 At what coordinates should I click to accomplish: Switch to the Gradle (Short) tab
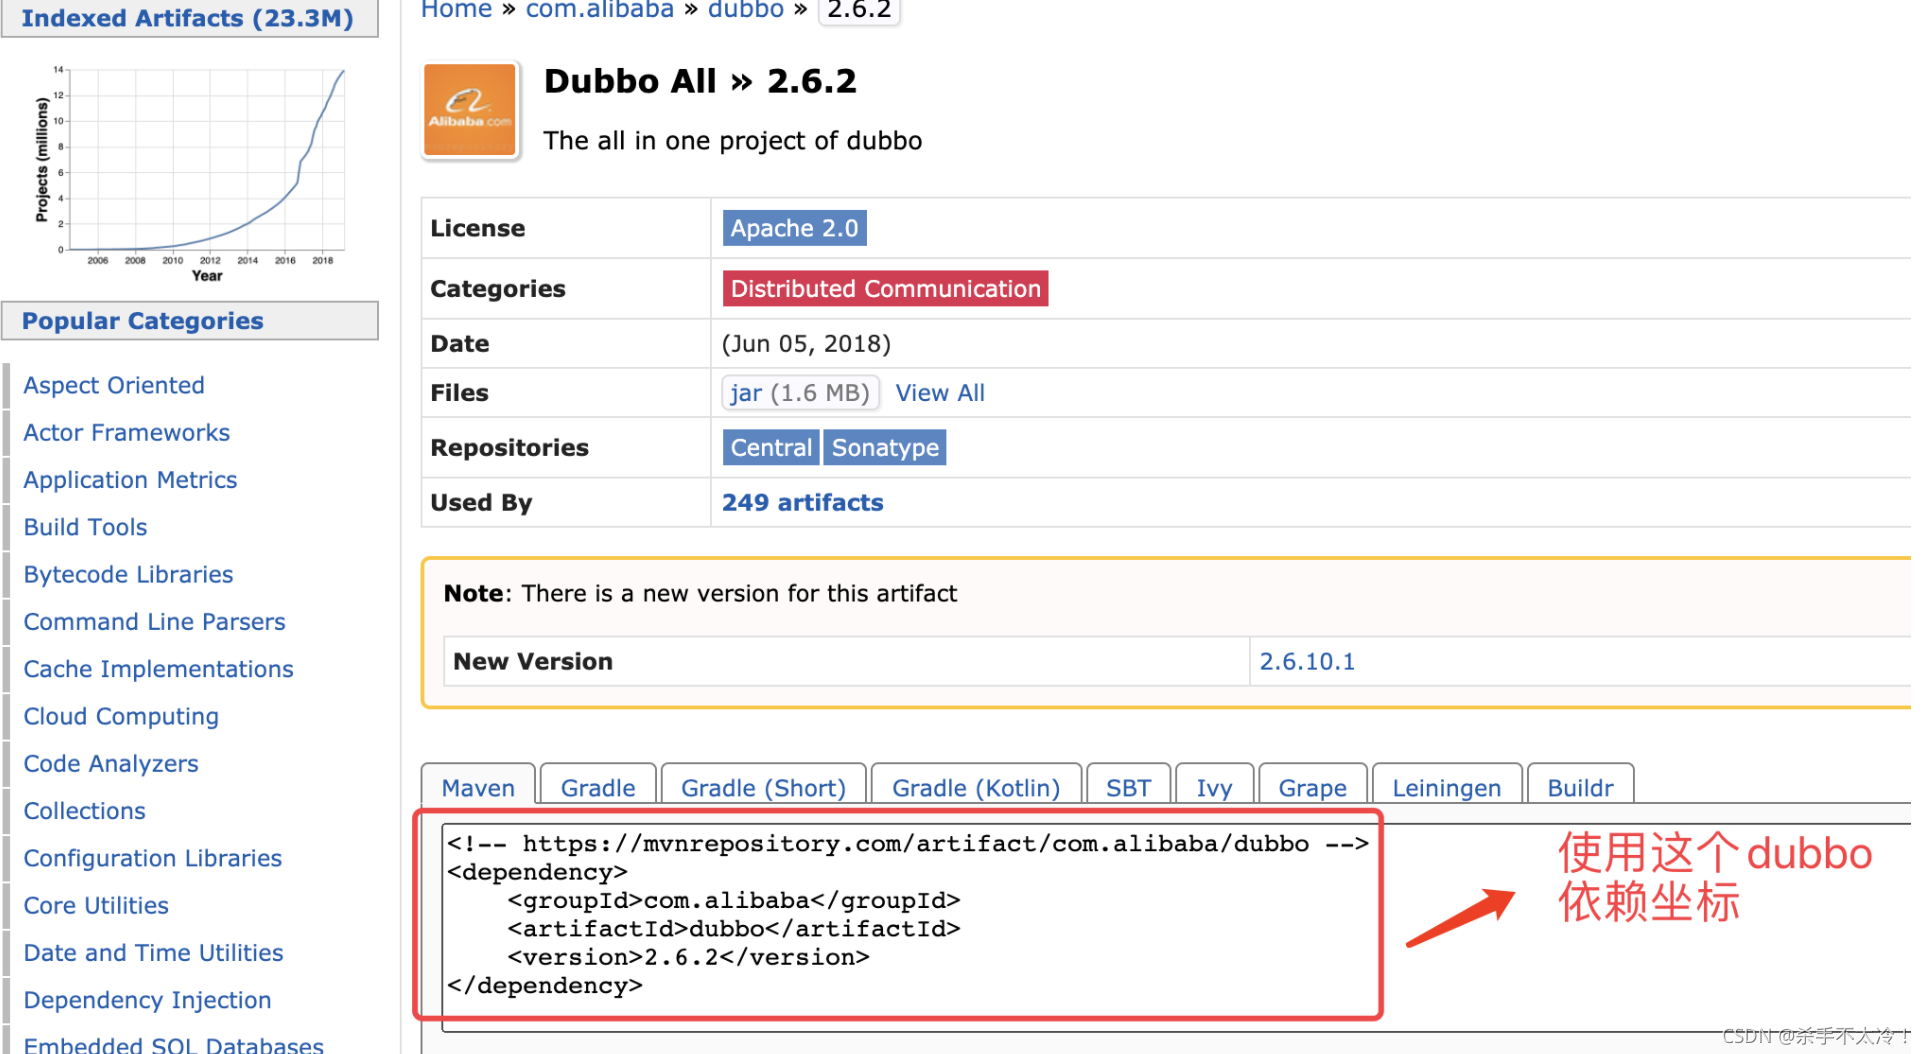(763, 787)
